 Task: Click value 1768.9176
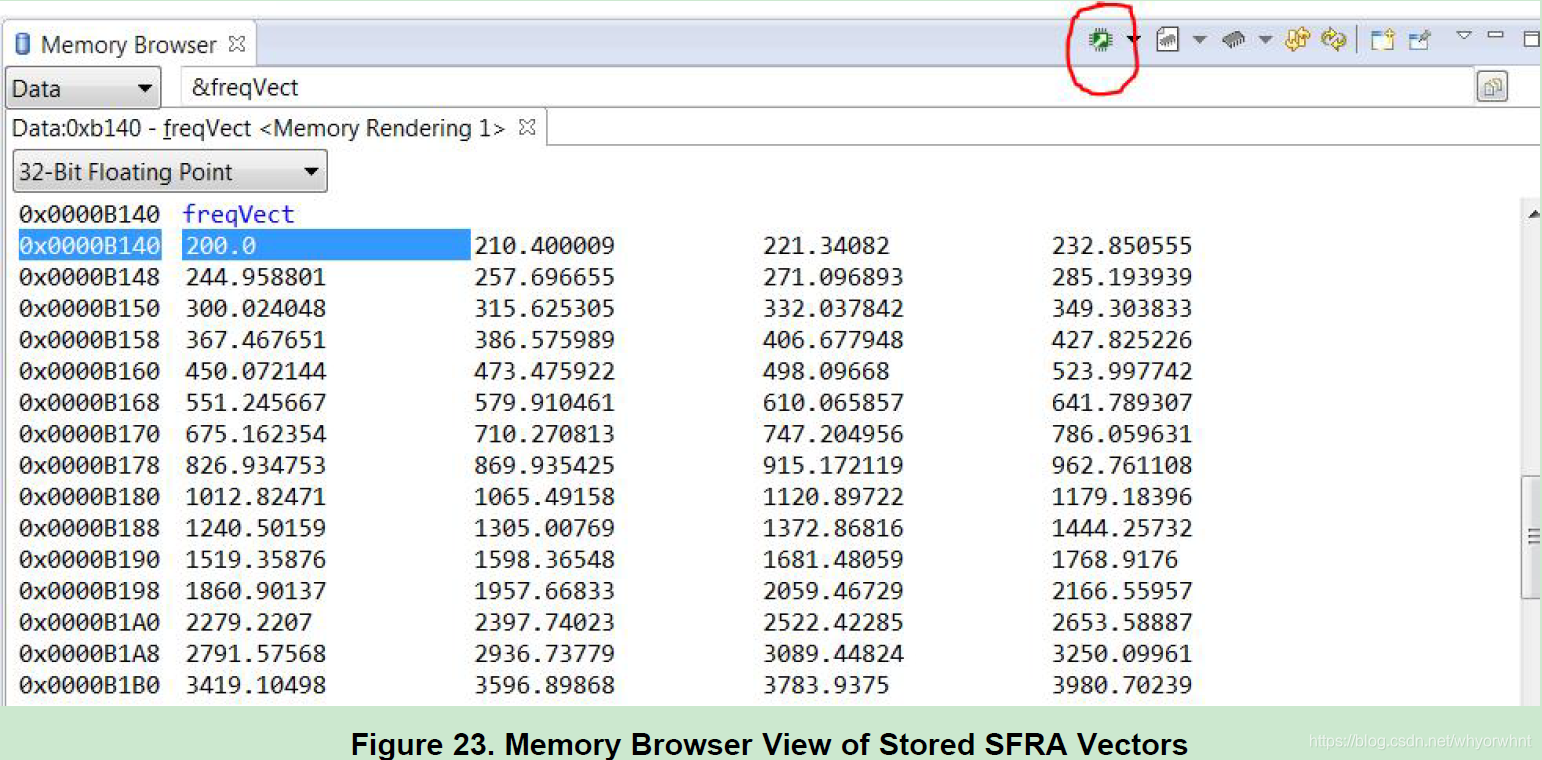1115,560
